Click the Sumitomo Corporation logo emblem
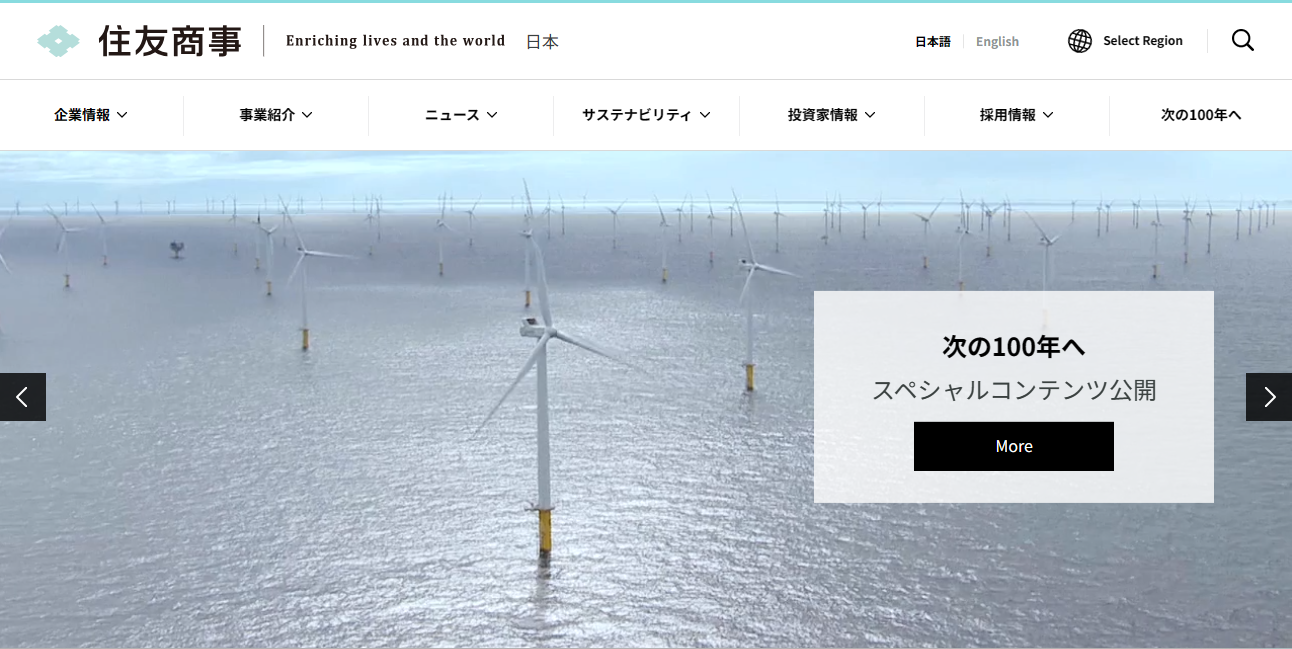Screen dimensions: 1292x649 pos(58,41)
